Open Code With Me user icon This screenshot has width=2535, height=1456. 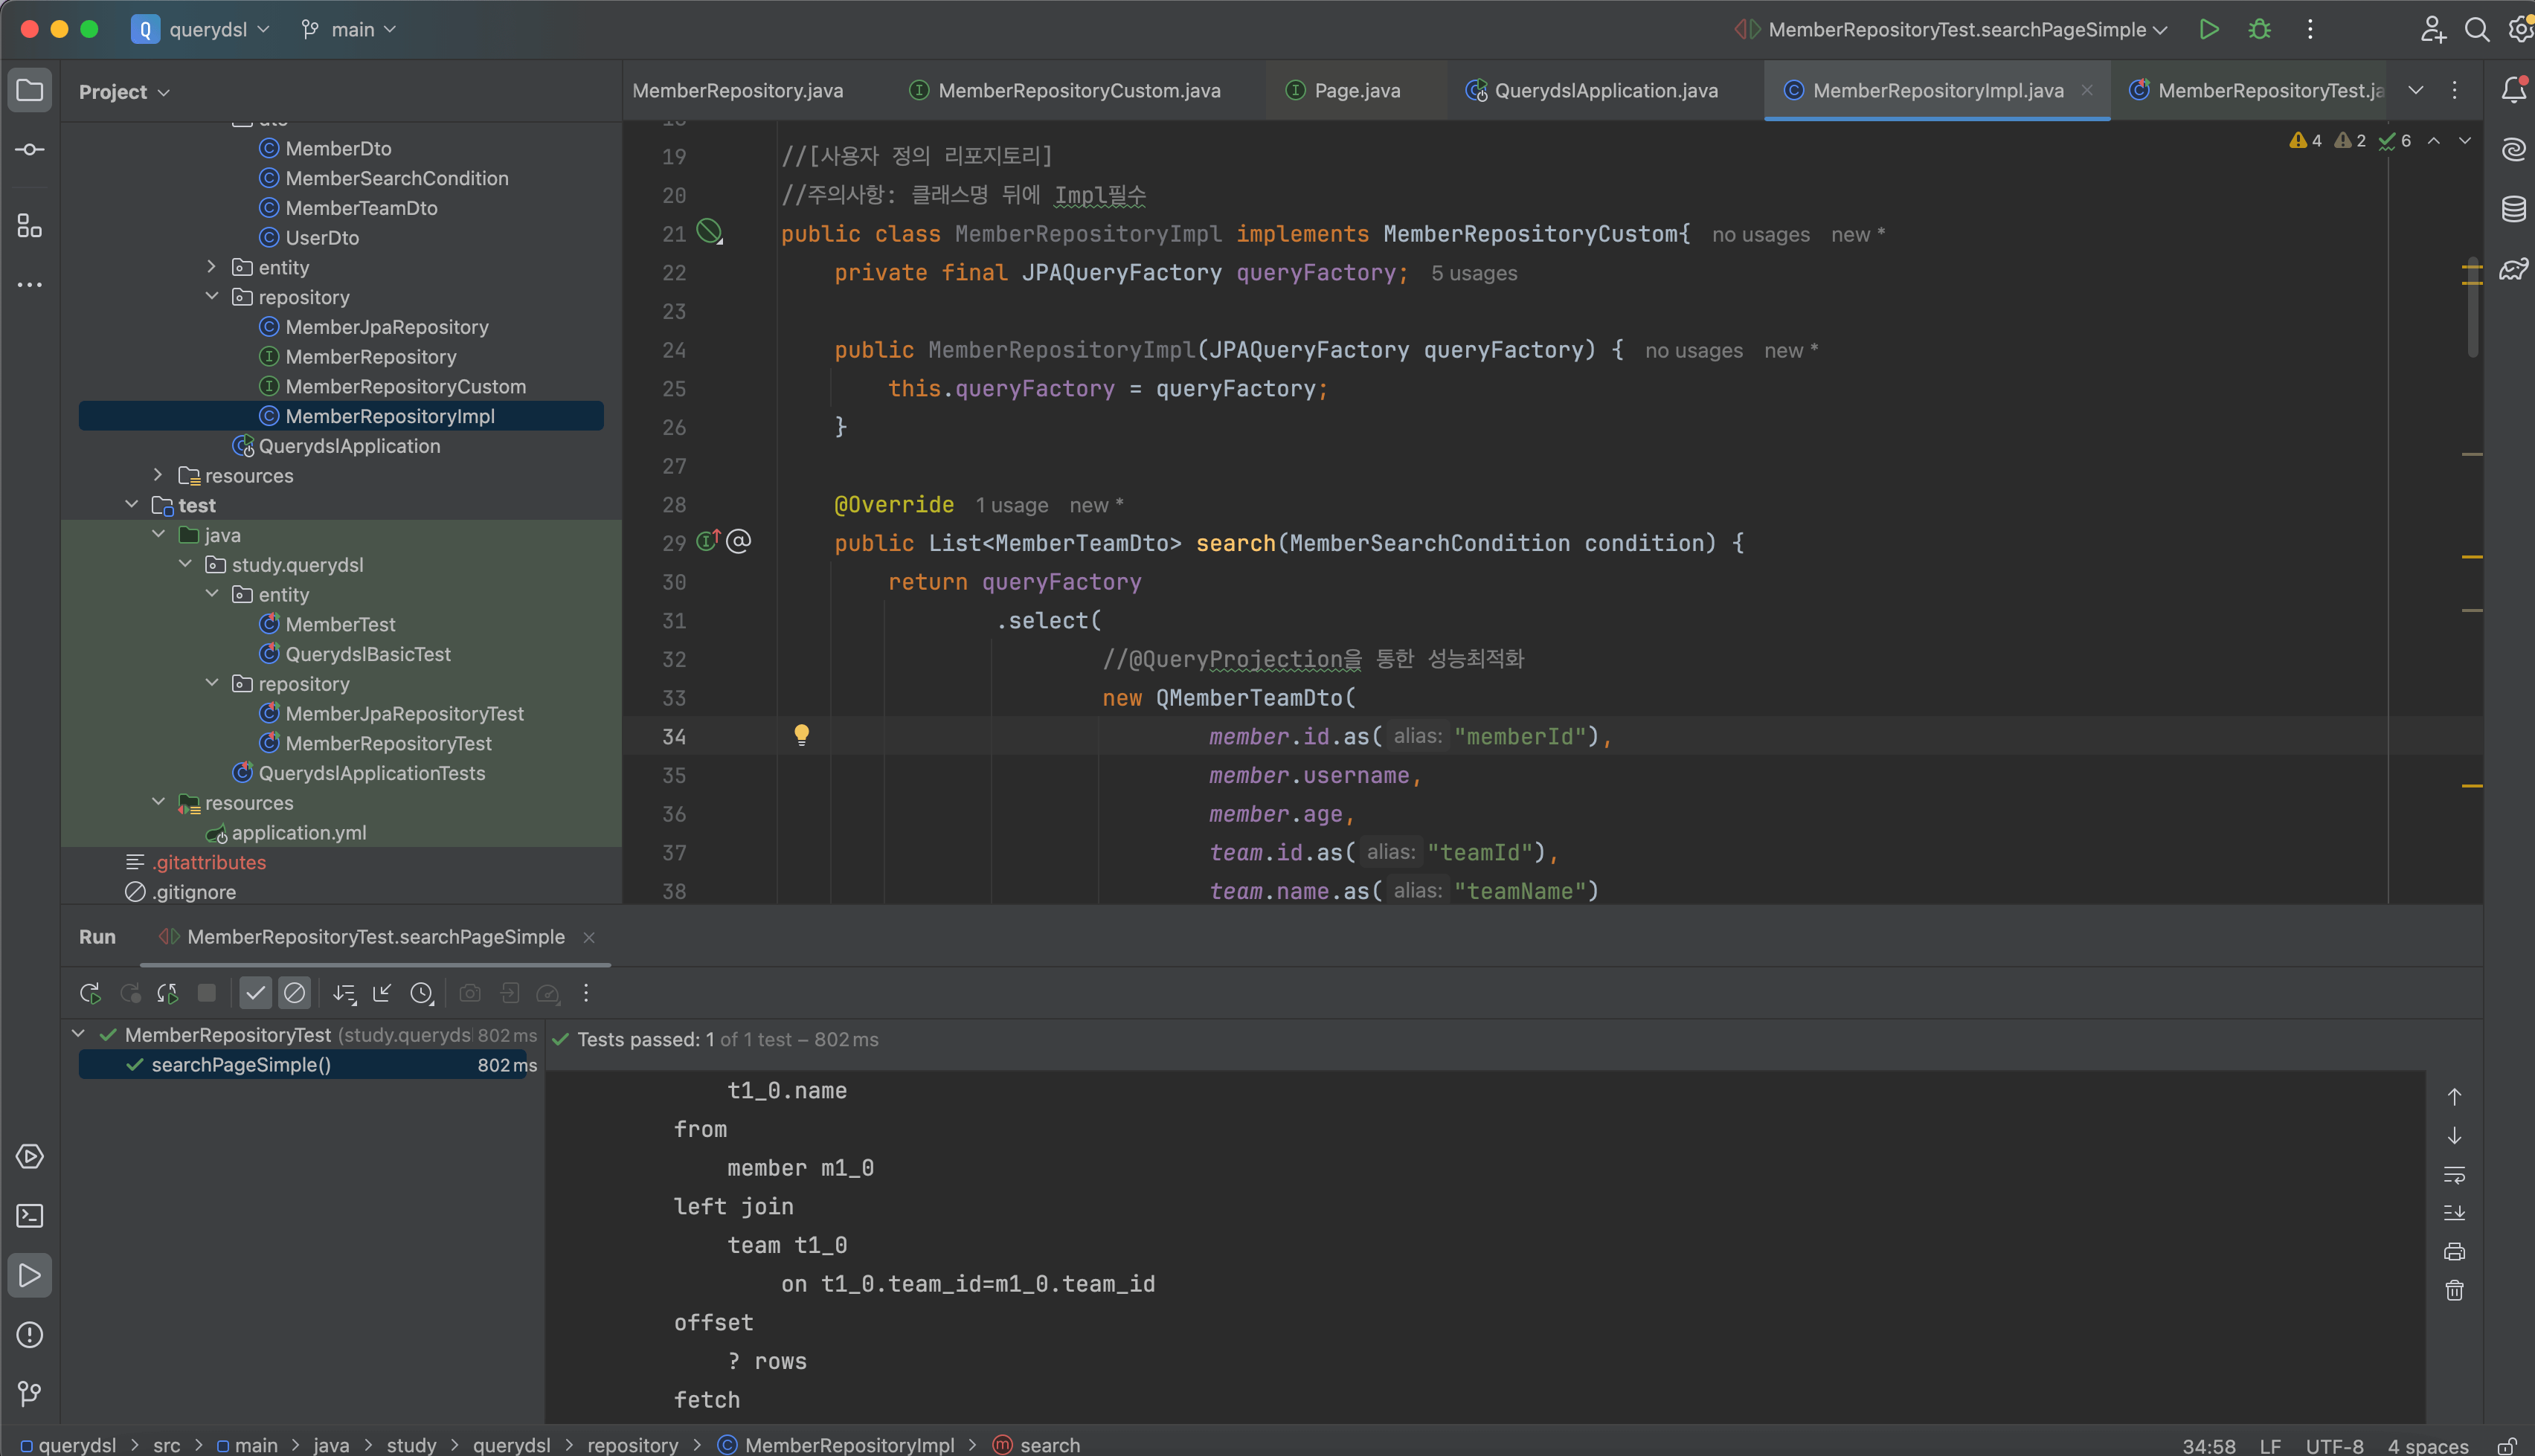tap(2433, 30)
